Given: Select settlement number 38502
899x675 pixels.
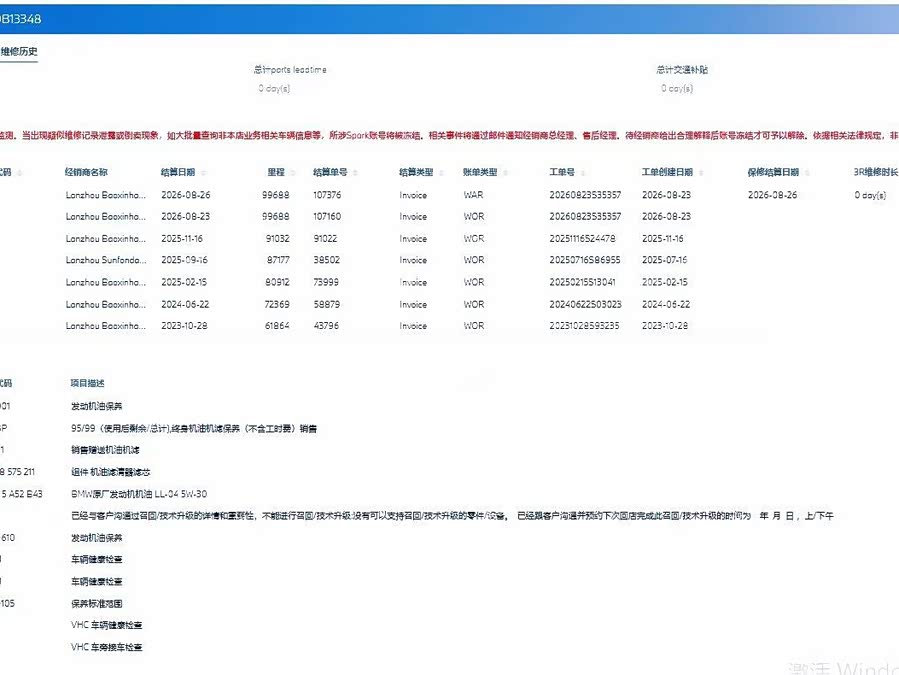Looking at the screenshot, I should 326,260.
